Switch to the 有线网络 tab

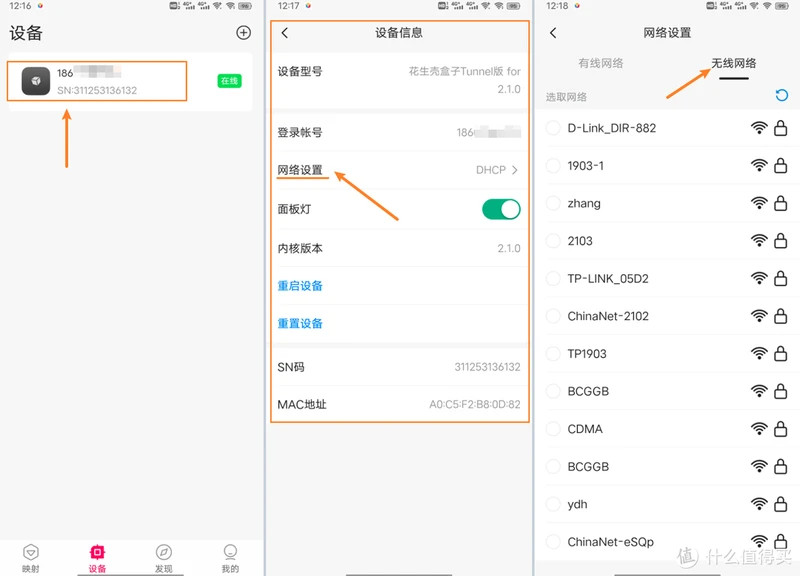601,63
